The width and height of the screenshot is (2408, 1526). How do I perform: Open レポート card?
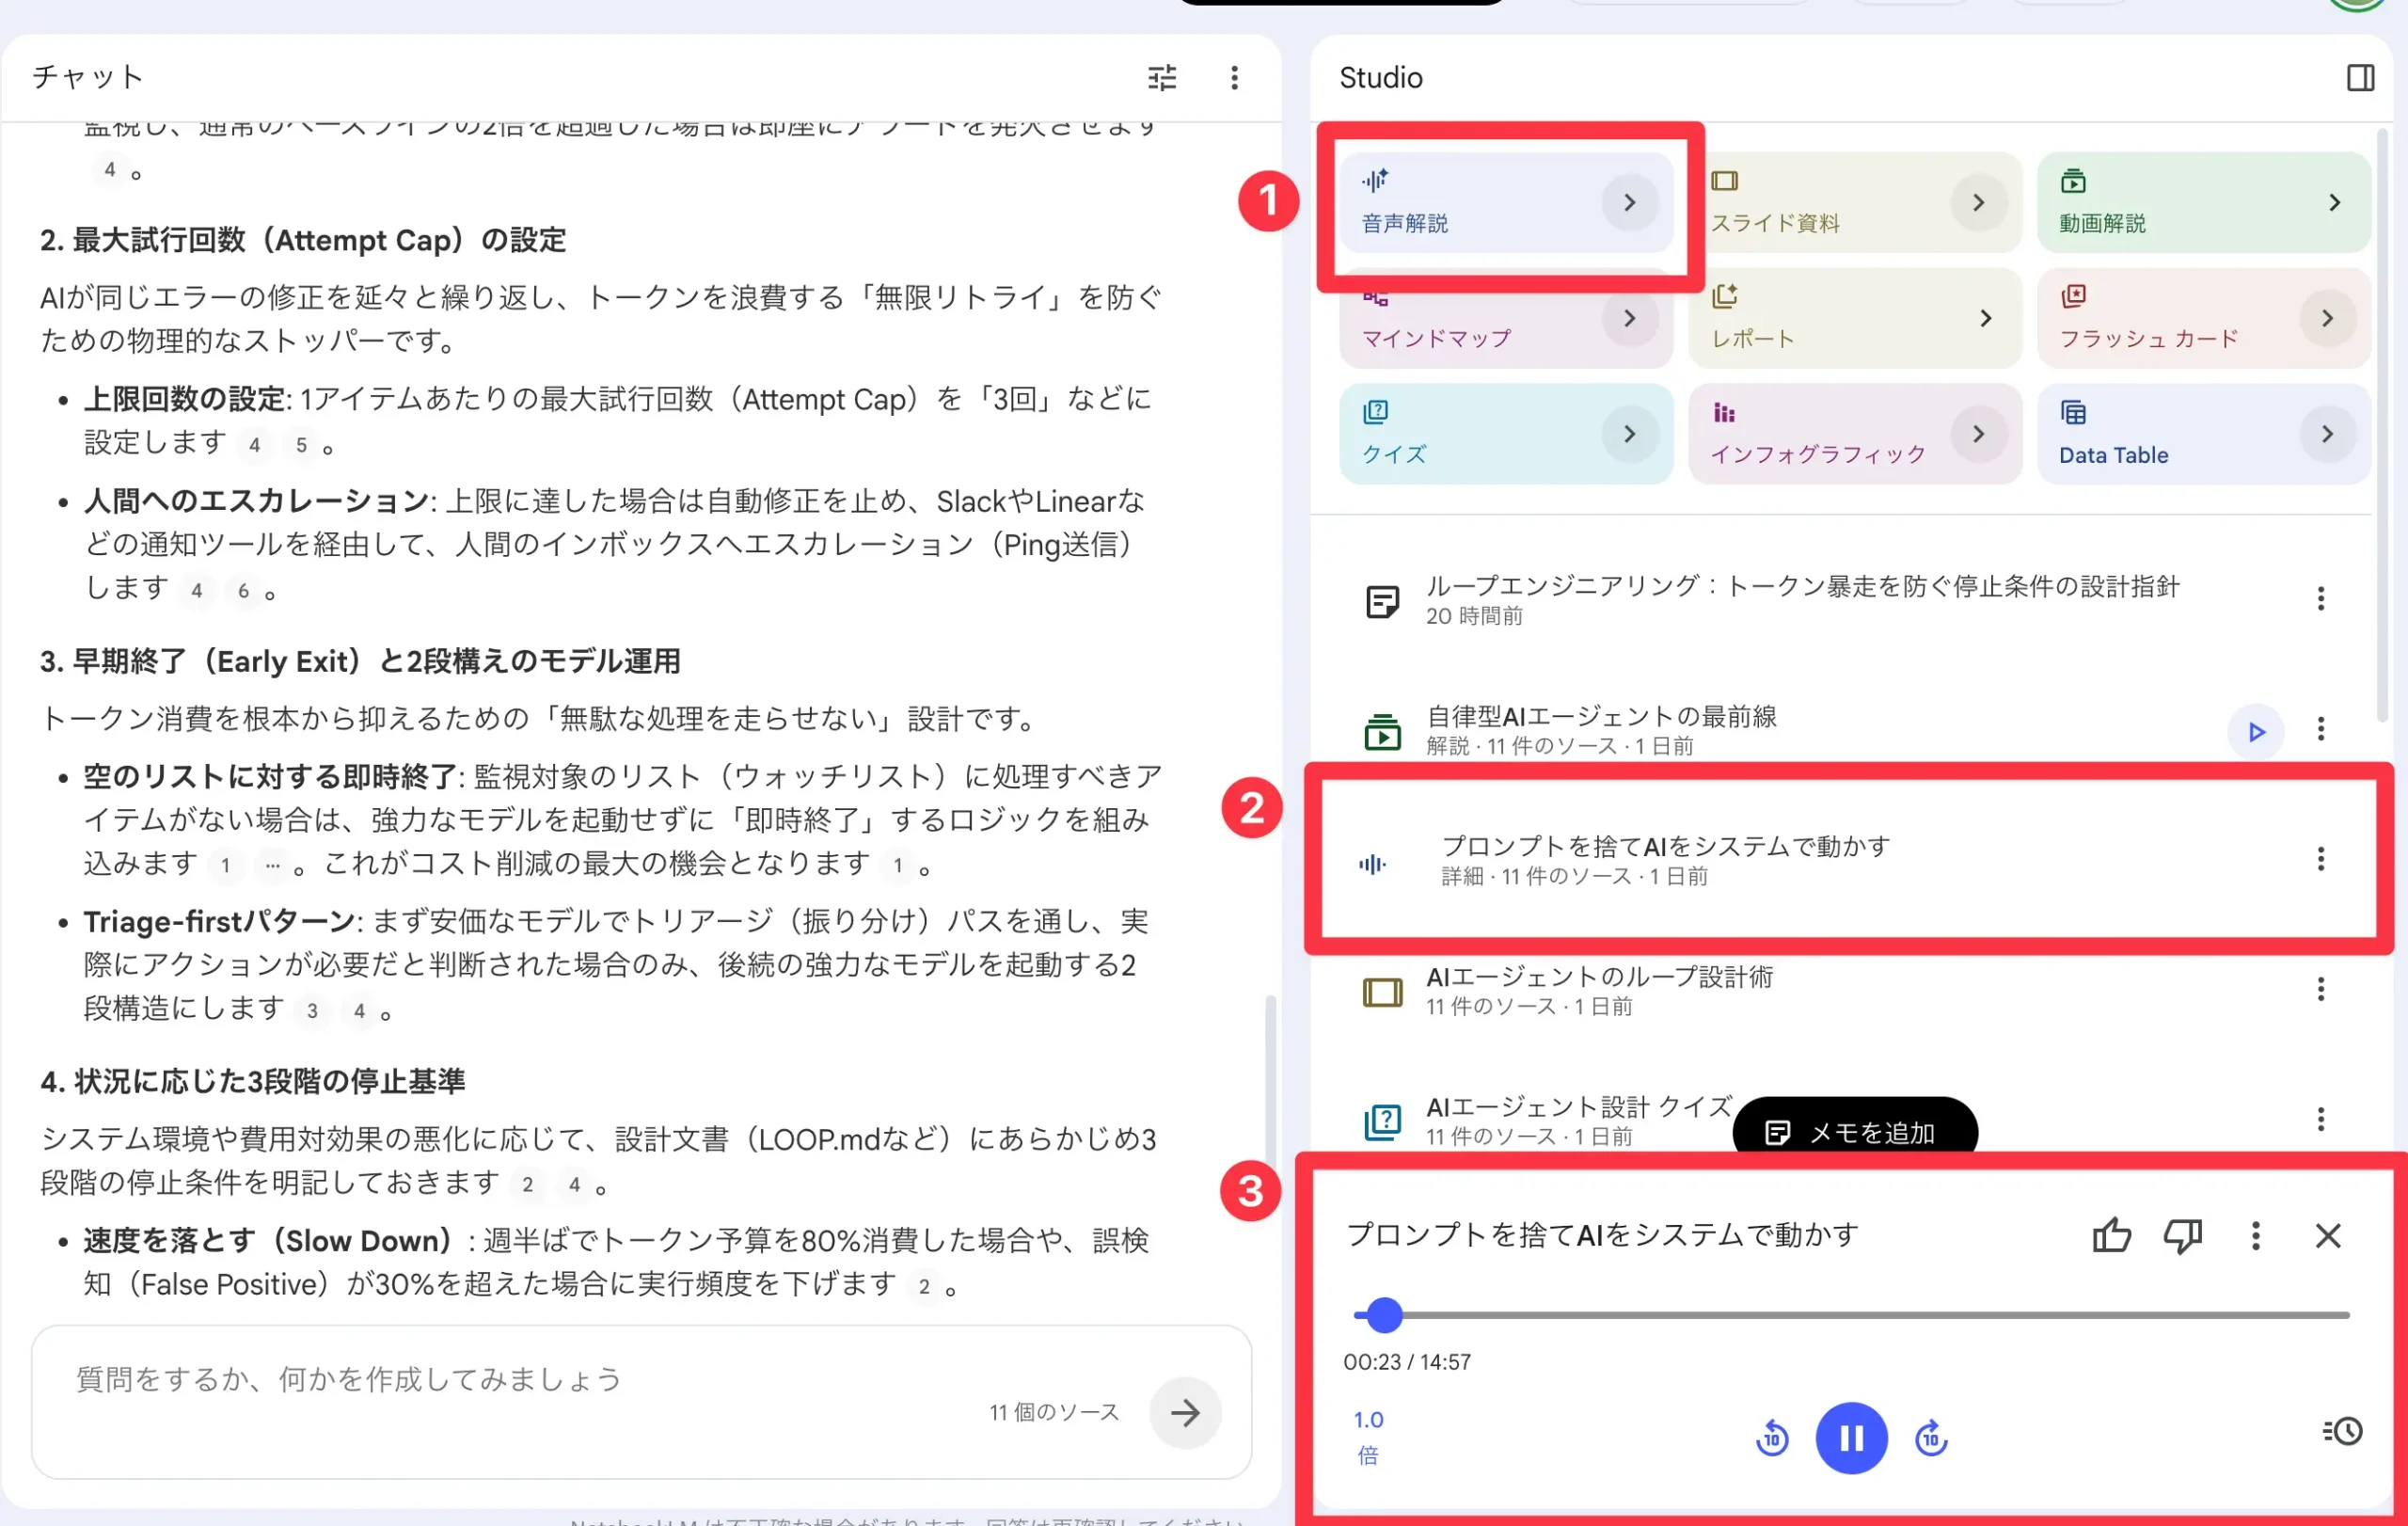point(1854,318)
